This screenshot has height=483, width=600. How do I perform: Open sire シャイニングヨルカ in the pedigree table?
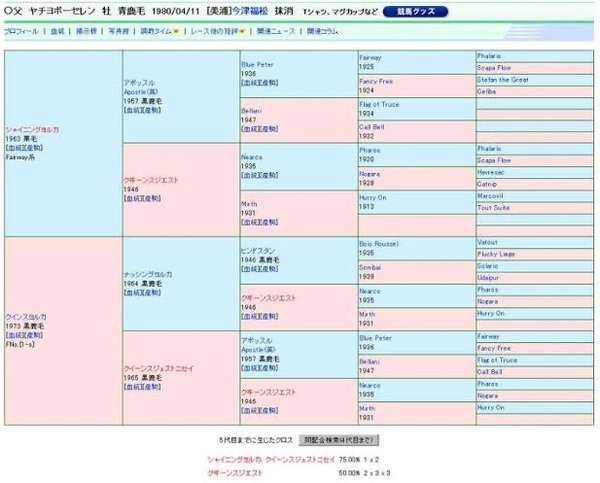pos(32,130)
